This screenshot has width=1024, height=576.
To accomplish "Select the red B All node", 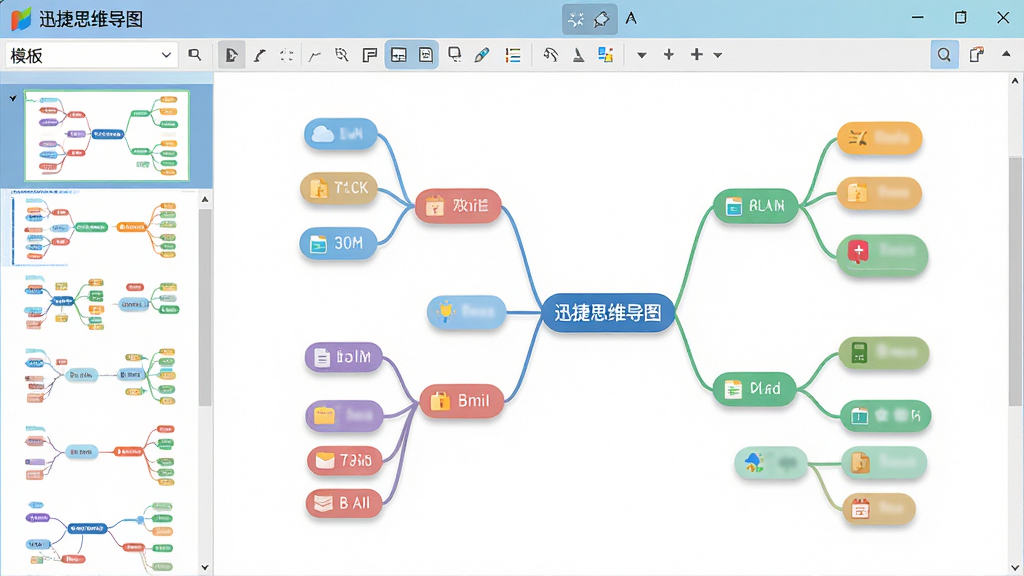I will [x=344, y=503].
